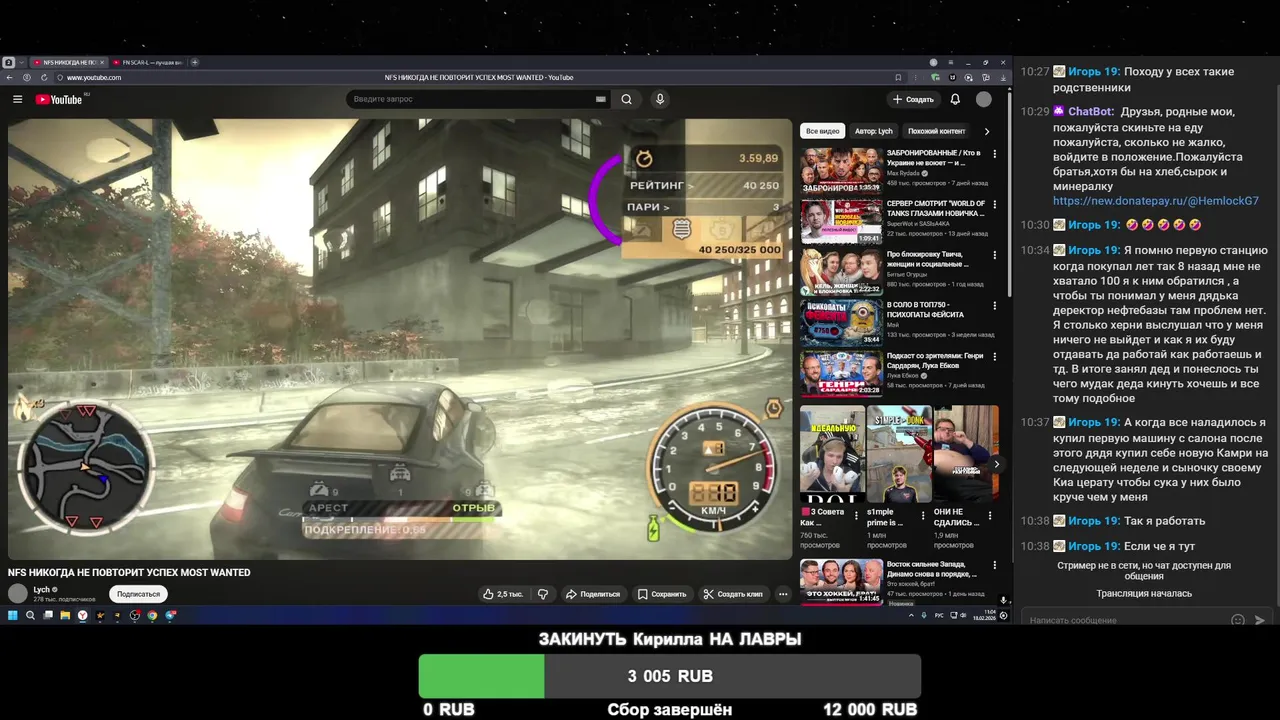Select the Похожий контент filter chip
This screenshot has height=720, width=1280.
click(x=936, y=131)
